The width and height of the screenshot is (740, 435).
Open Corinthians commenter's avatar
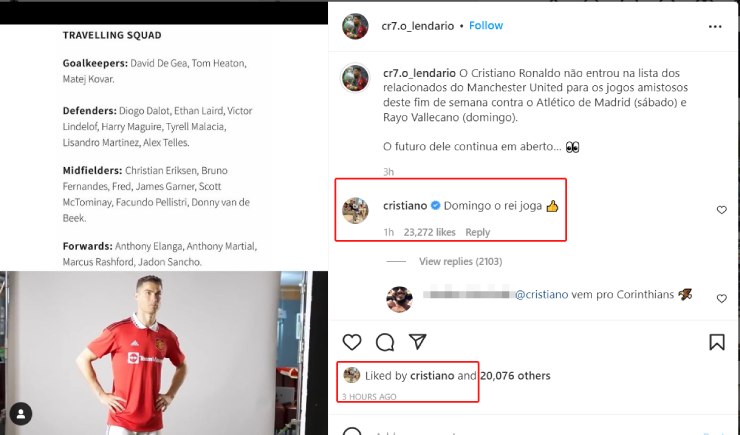tap(399, 299)
